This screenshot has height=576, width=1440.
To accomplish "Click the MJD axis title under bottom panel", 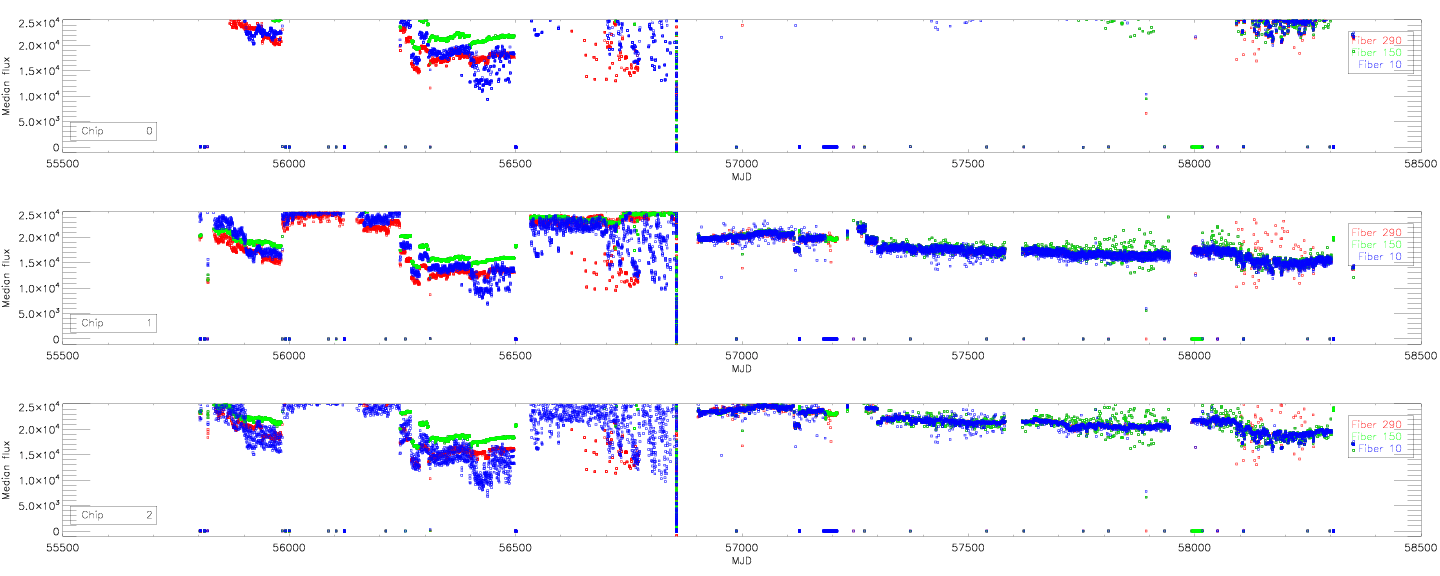I will (741, 560).
